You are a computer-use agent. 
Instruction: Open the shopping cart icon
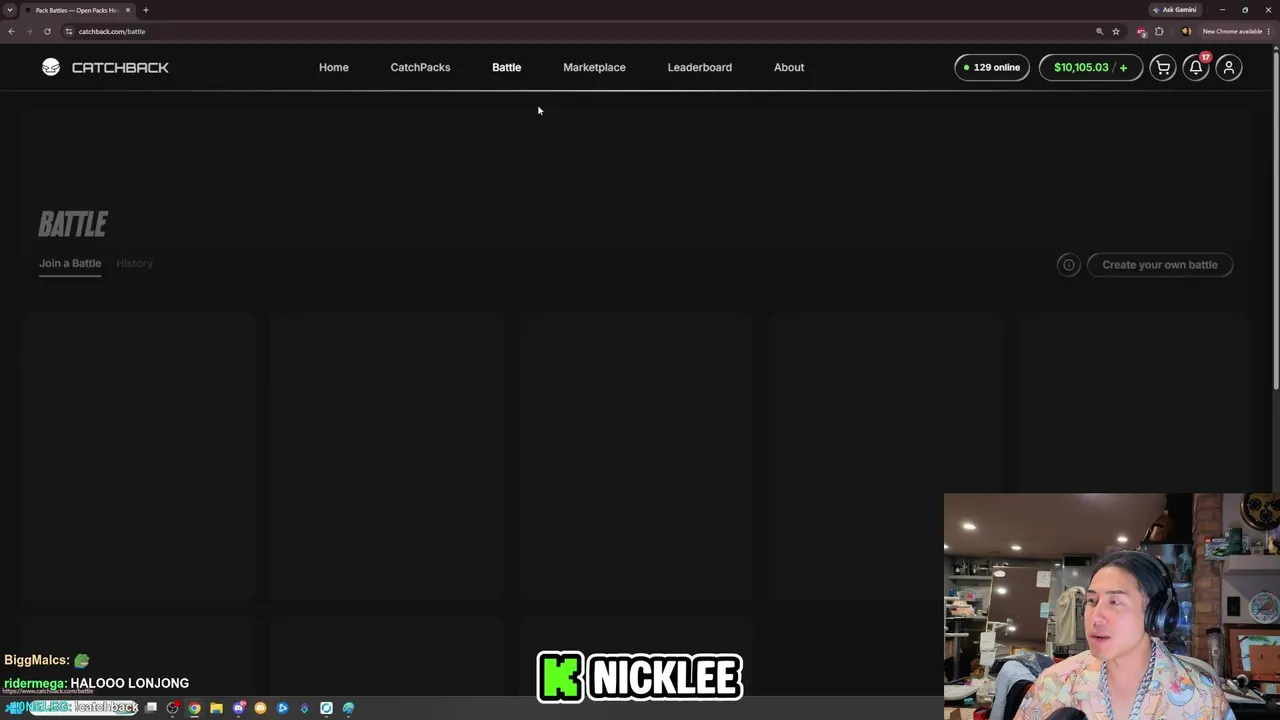point(1163,67)
